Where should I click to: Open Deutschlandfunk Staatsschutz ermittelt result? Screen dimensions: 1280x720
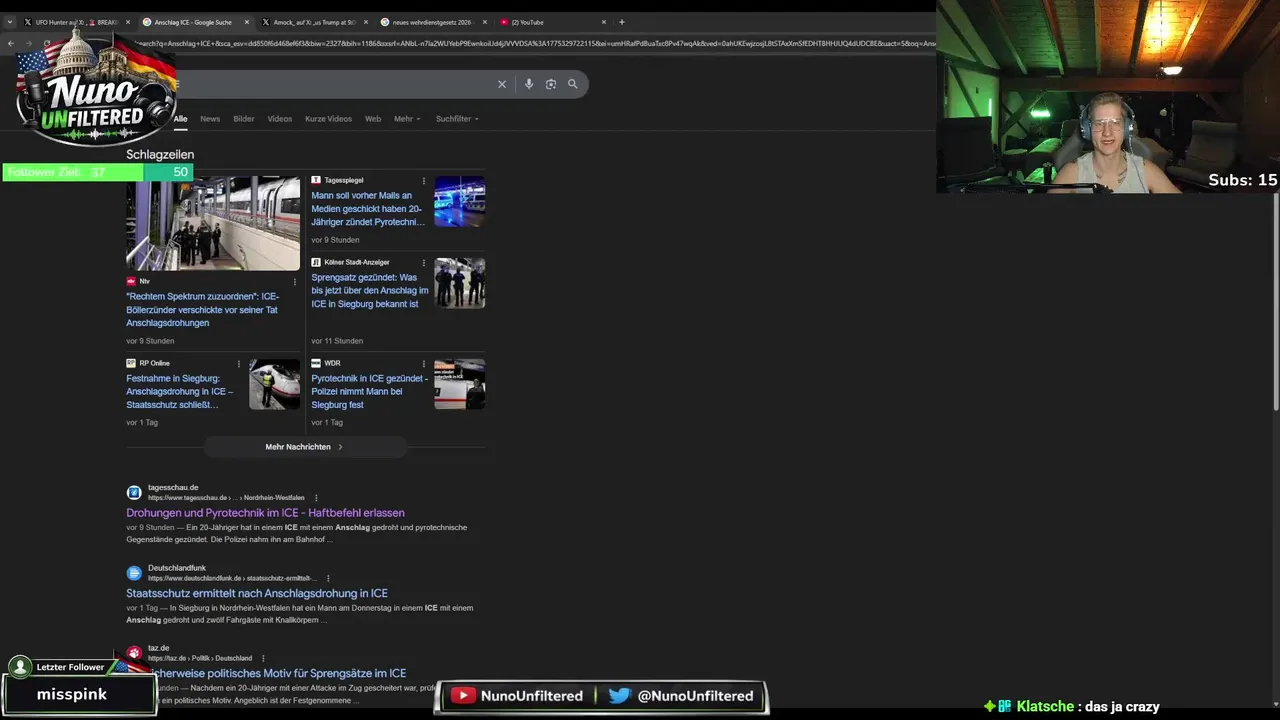[257, 593]
